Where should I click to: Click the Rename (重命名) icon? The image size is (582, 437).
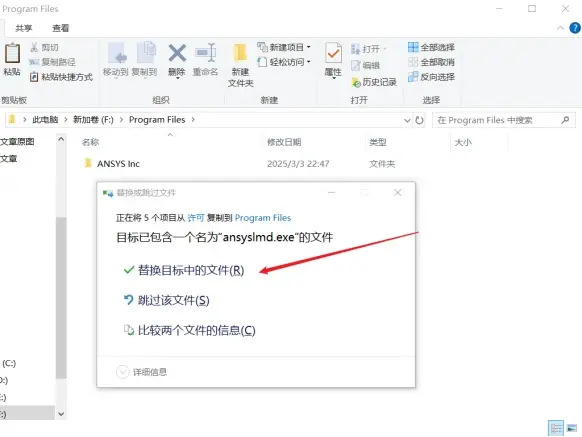[205, 53]
